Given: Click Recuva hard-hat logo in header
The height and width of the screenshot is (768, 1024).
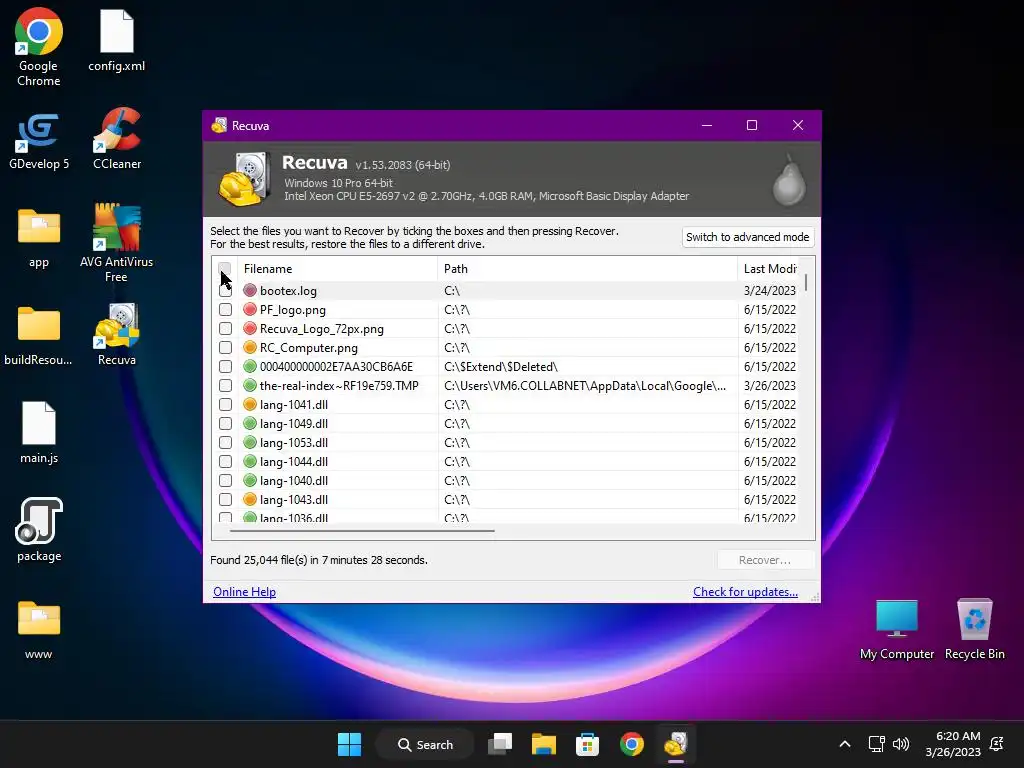Looking at the screenshot, I should click(245, 179).
